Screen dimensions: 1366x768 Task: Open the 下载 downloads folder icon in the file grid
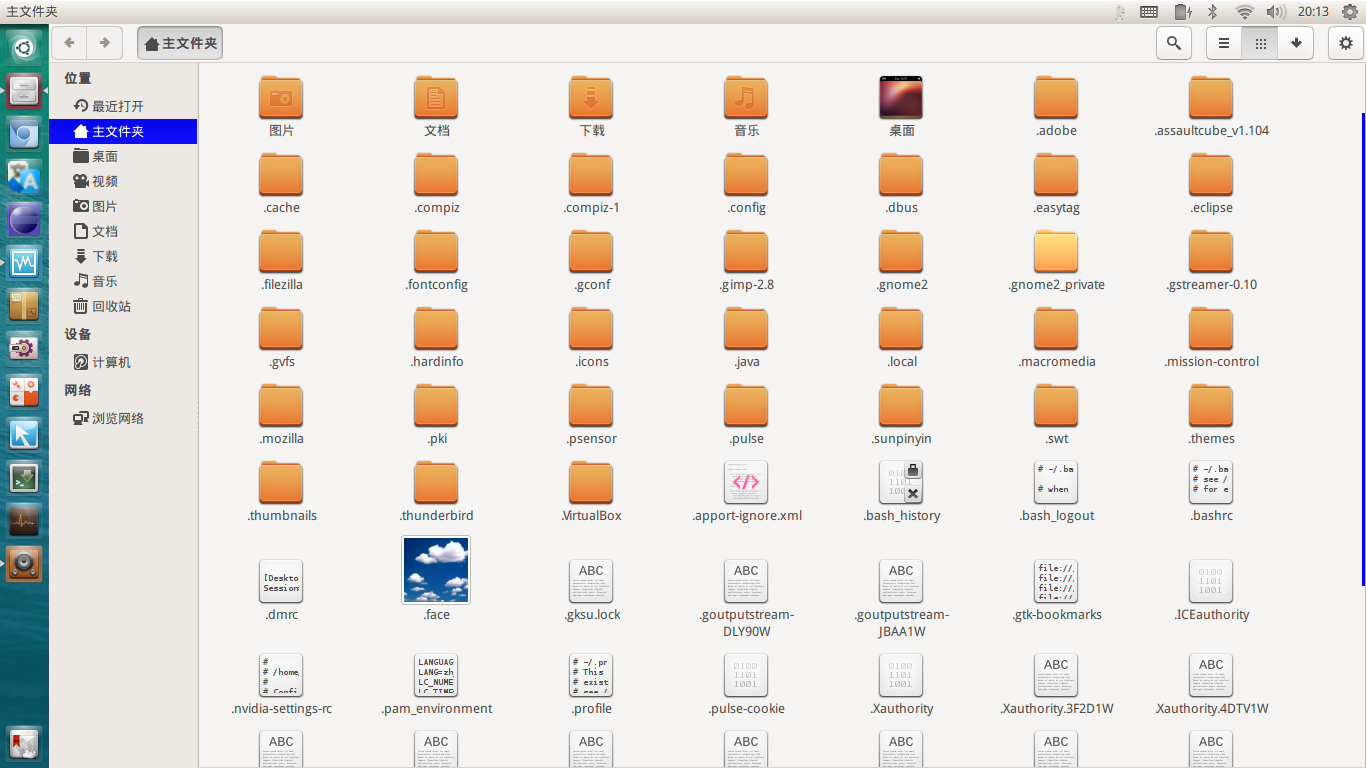click(x=591, y=98)
